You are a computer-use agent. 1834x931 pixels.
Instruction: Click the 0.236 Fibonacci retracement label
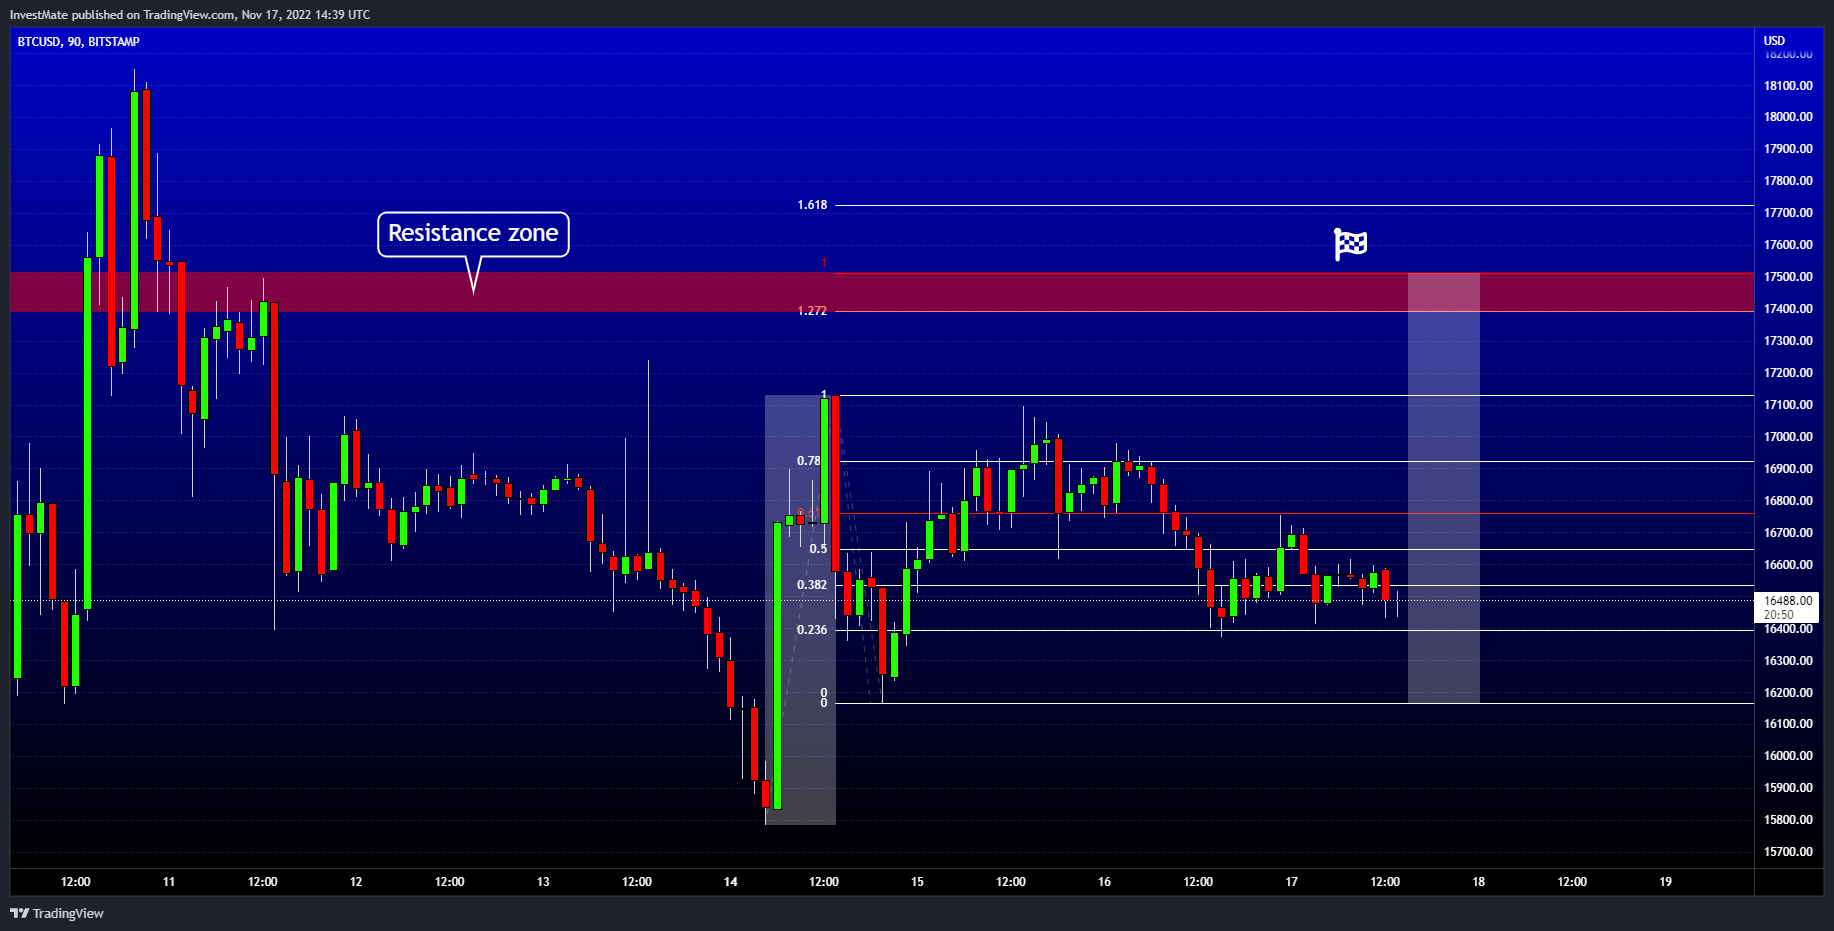pos(812,630)
